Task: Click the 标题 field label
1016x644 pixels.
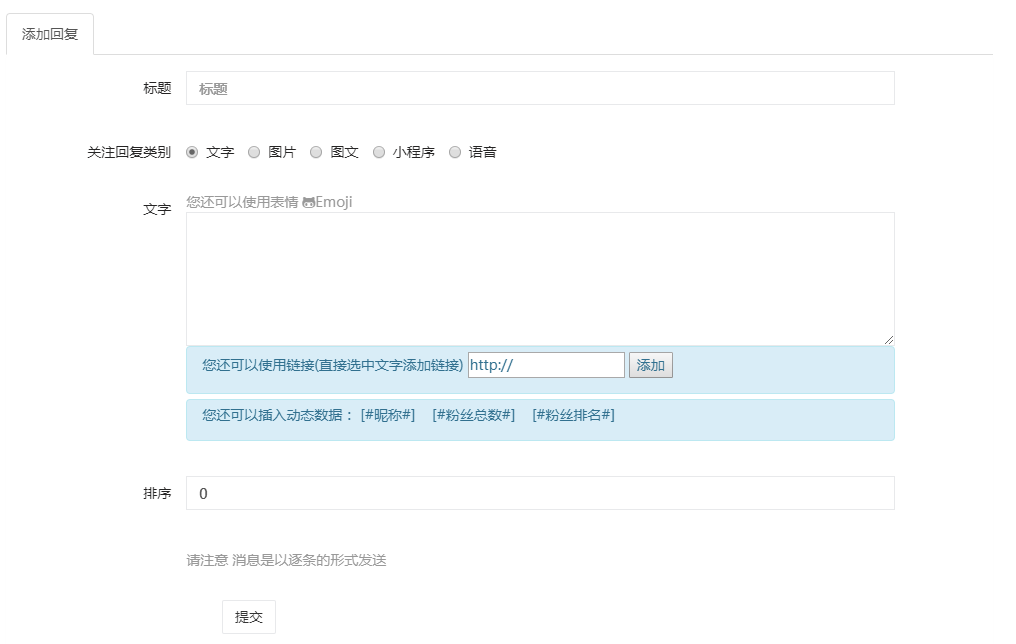Action: (x=157, y=88)
